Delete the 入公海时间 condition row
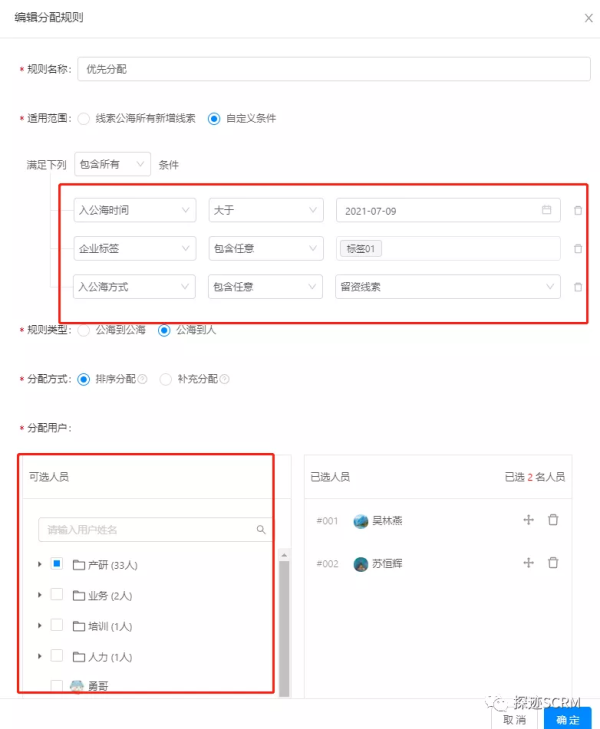 point(578,211)
